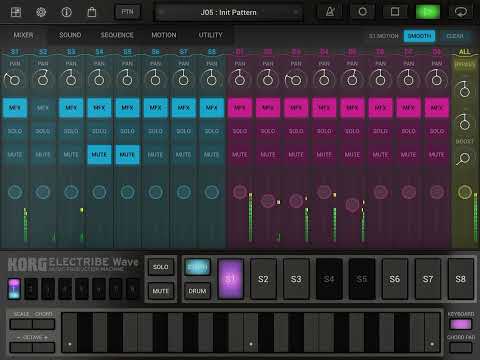Click the SCALE button
The image size is (480, 360).
[21, 324]
